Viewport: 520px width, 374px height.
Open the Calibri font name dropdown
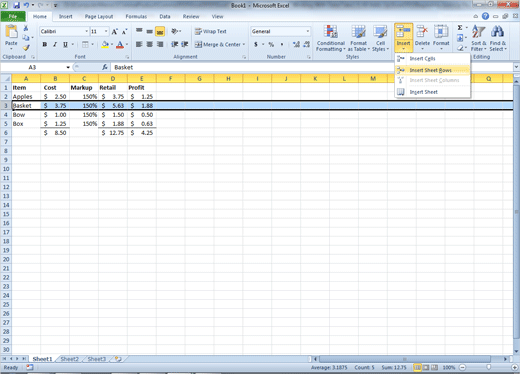[87, 31]
